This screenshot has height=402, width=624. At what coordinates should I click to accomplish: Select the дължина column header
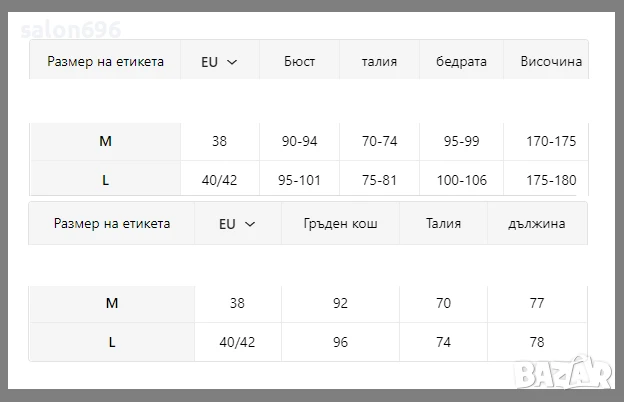[x=537, y=224]
